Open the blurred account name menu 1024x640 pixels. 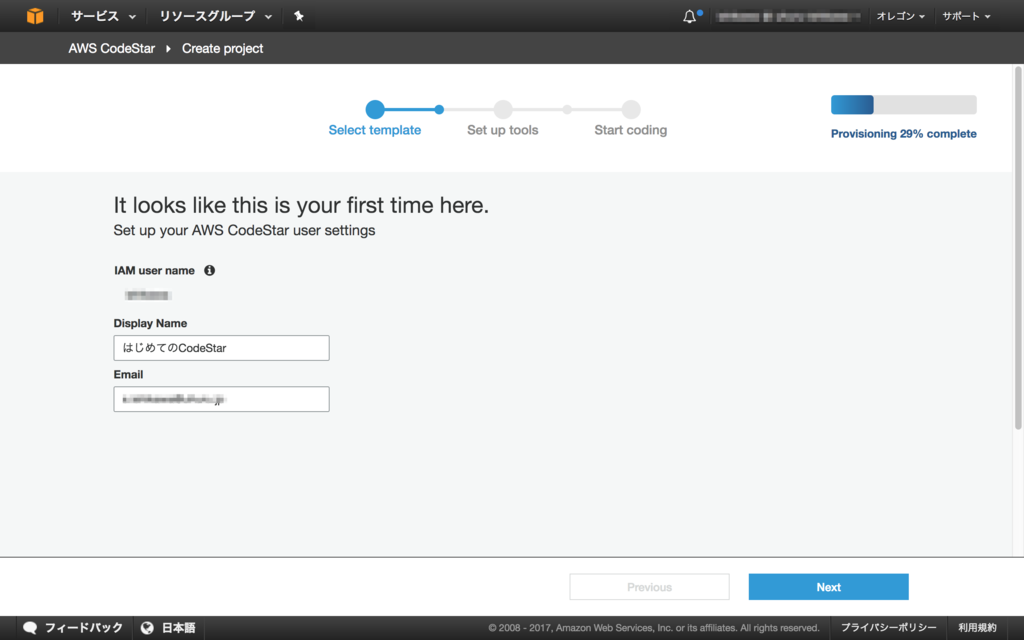788,16
